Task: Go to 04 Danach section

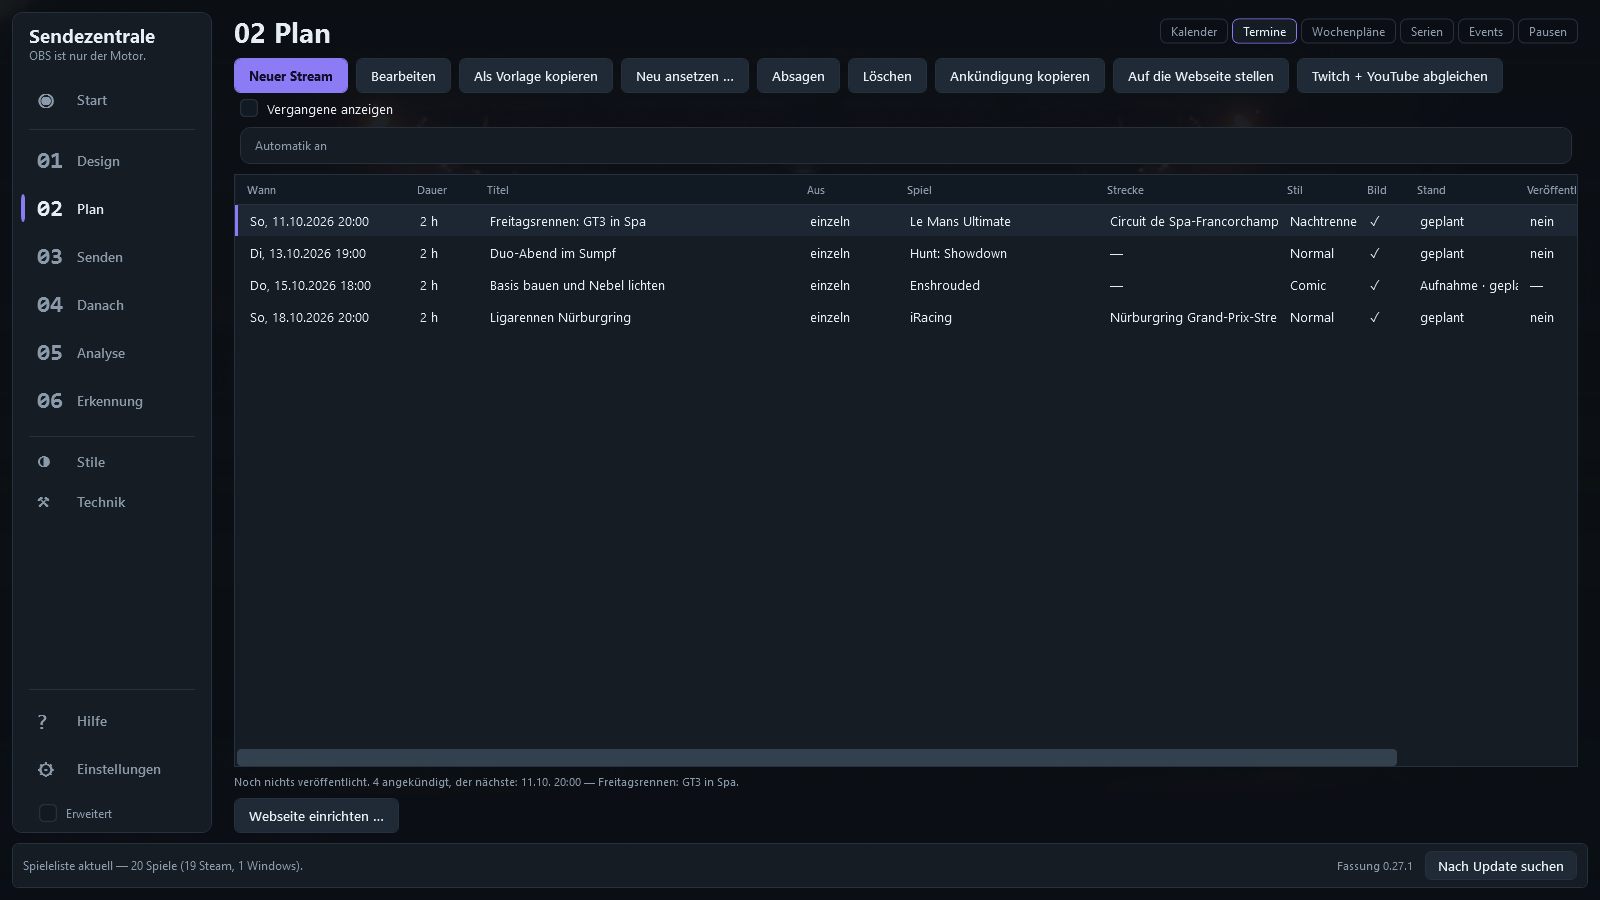Action: coord(112,305)
